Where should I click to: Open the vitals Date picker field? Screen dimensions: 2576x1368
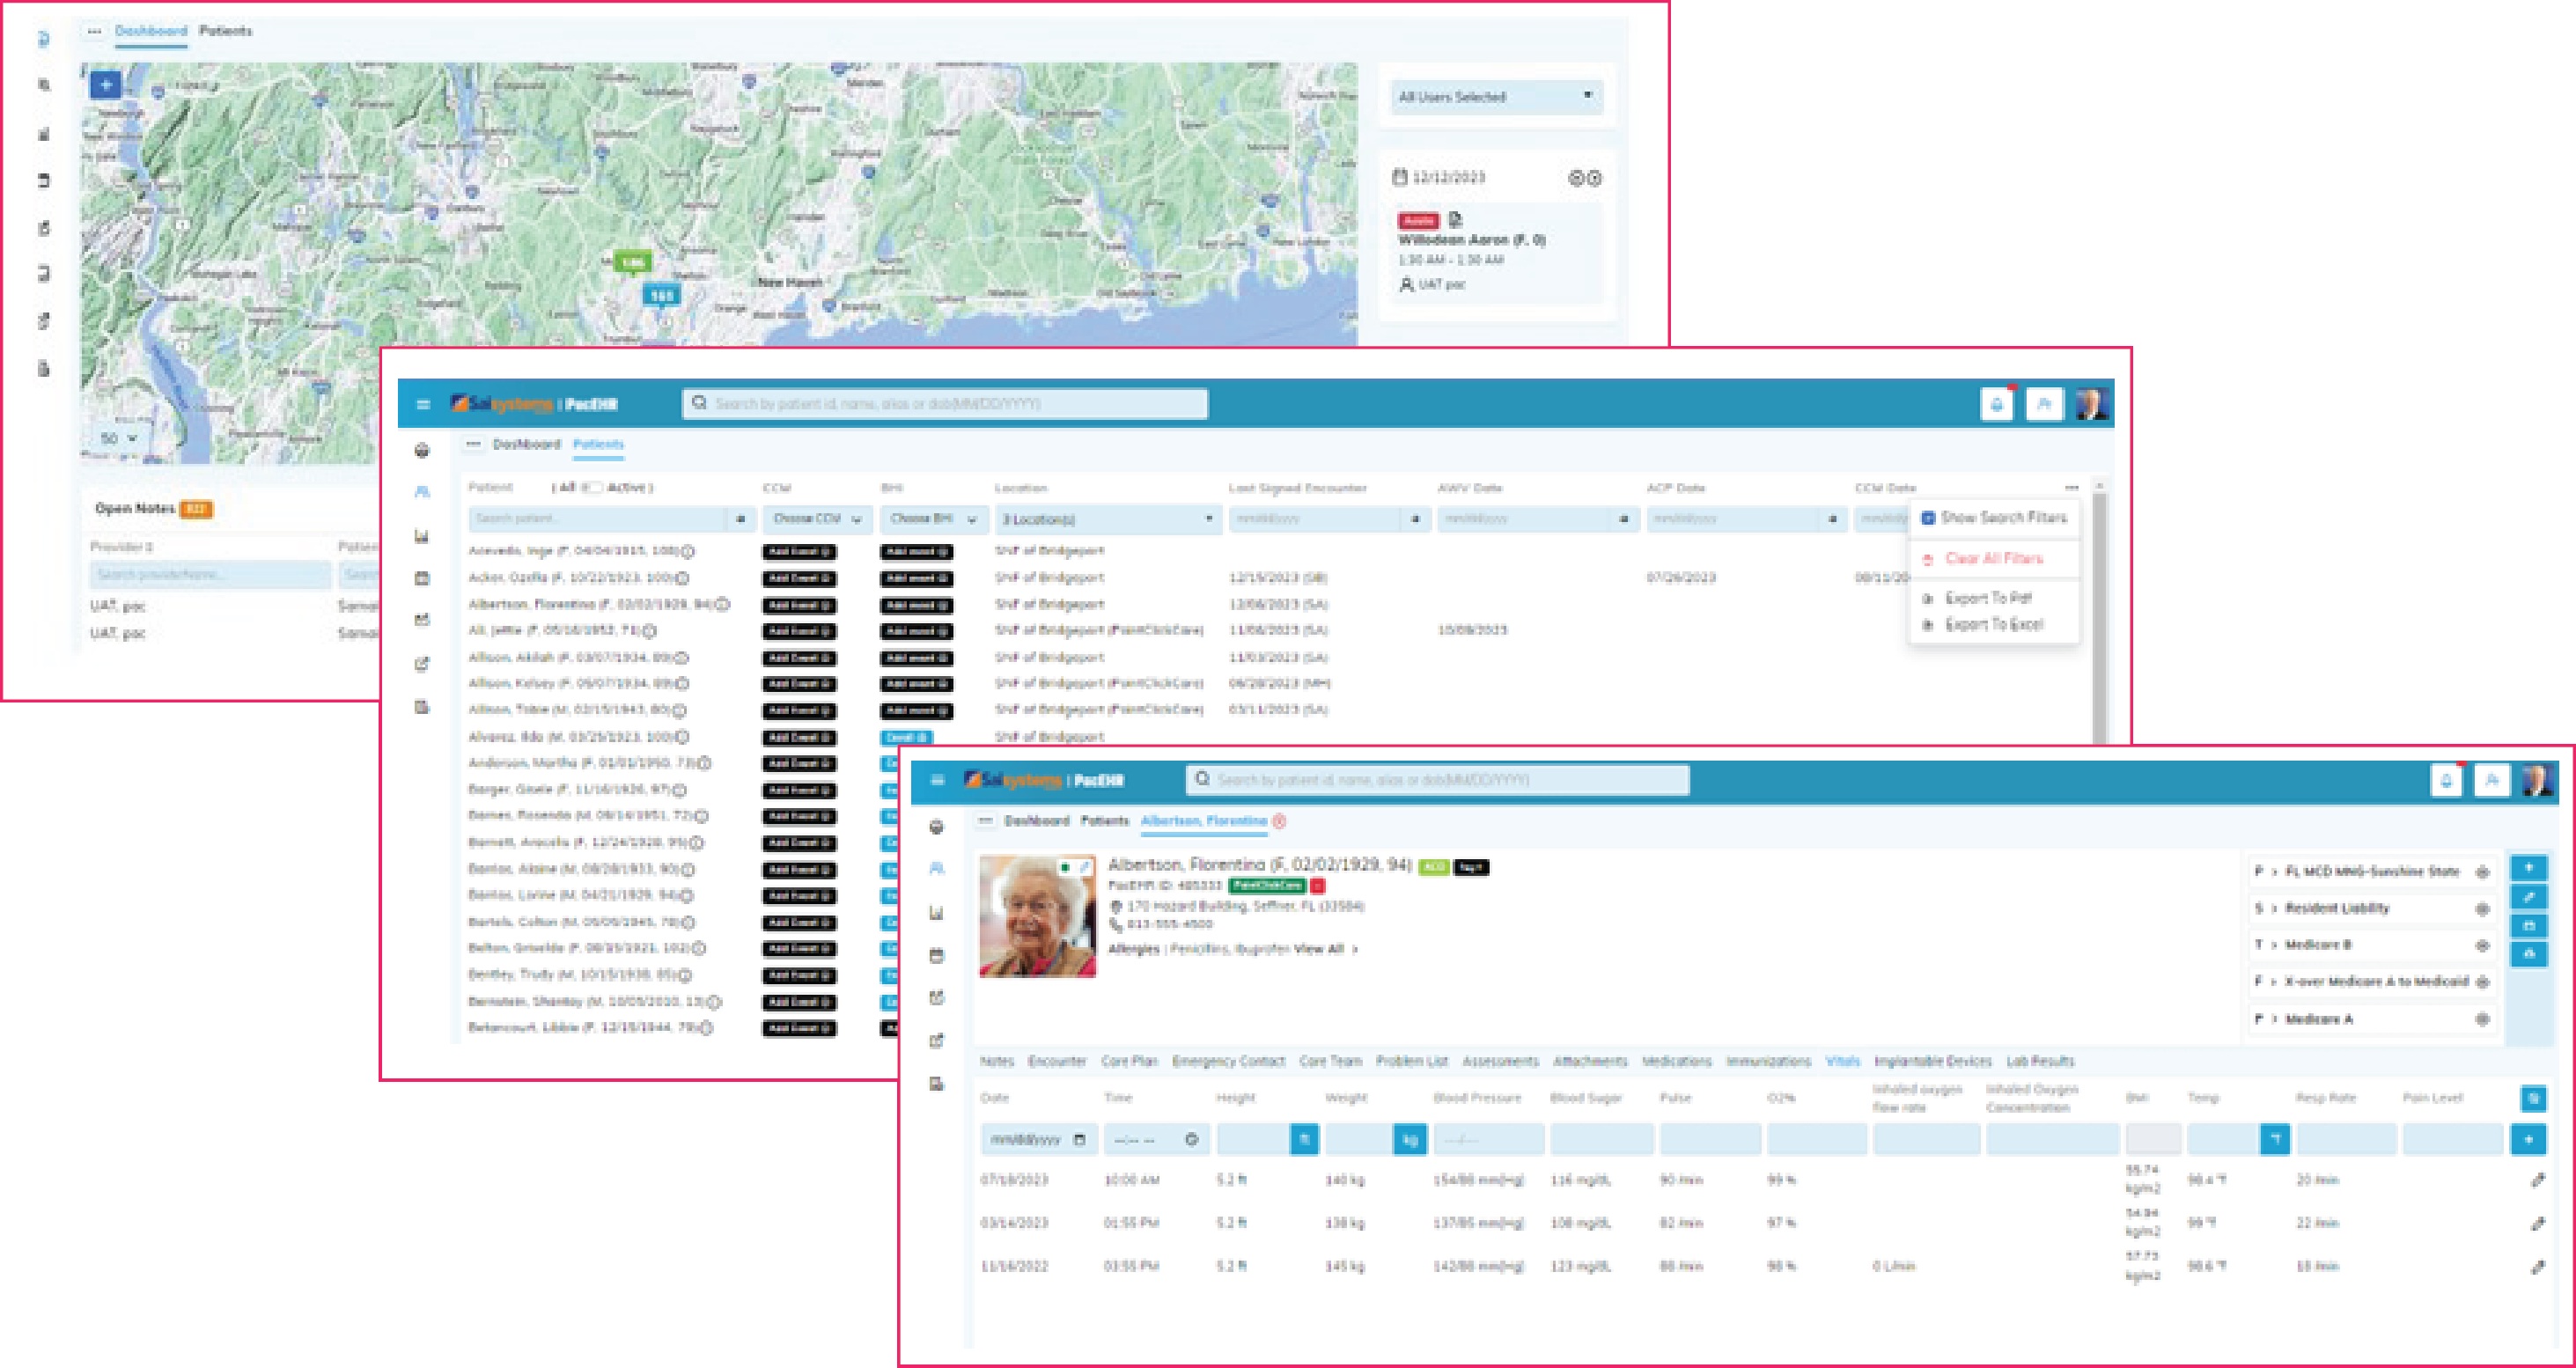[1038, 1139]
